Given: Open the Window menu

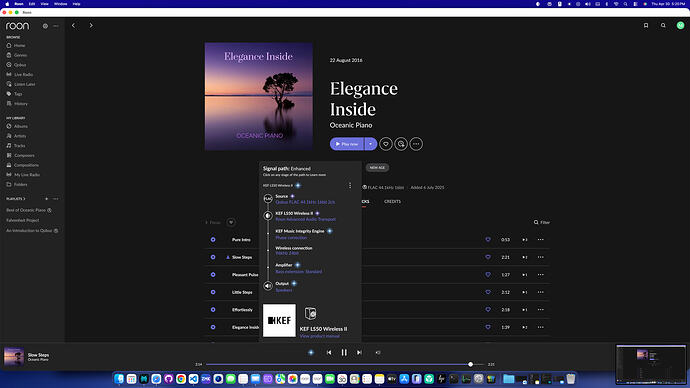Looking at the screenshot, I should point(60,4).
